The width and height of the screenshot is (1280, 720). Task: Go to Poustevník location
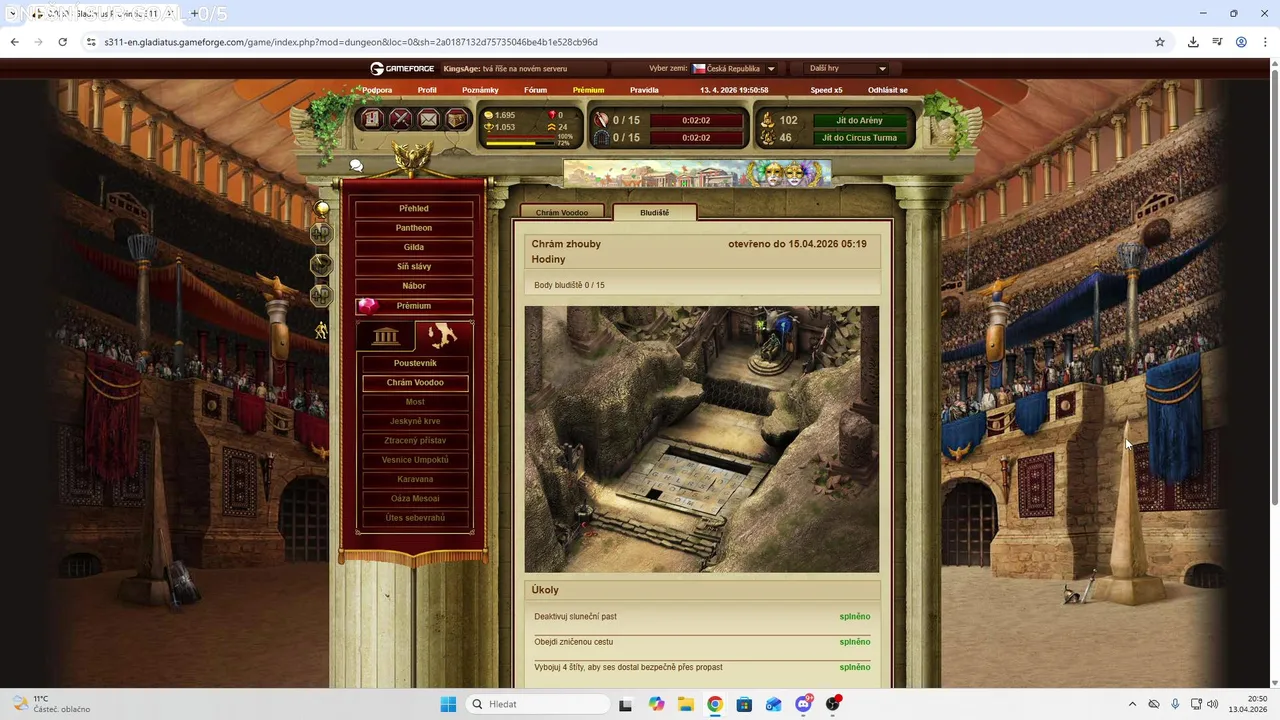415,363
